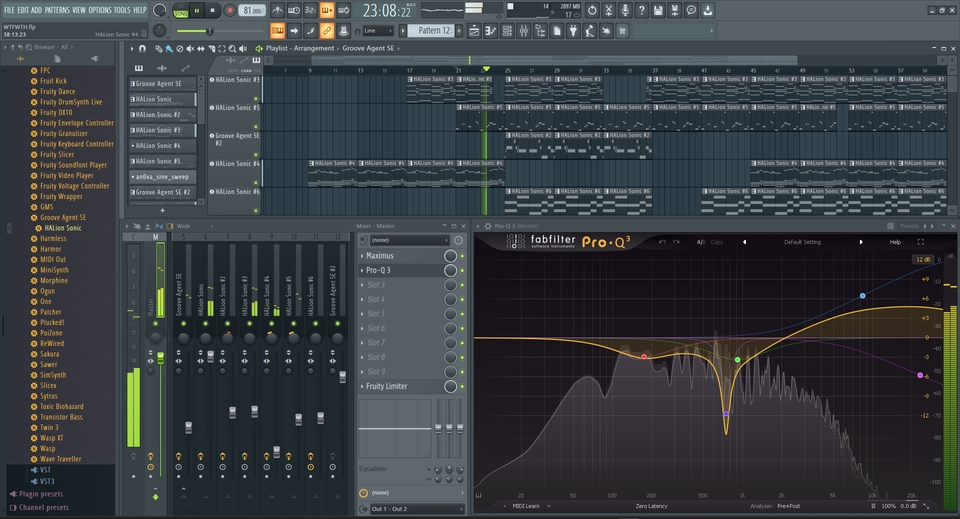Click the purple notch EQ band node
960x519 pixels.
(x=727, y=413)
